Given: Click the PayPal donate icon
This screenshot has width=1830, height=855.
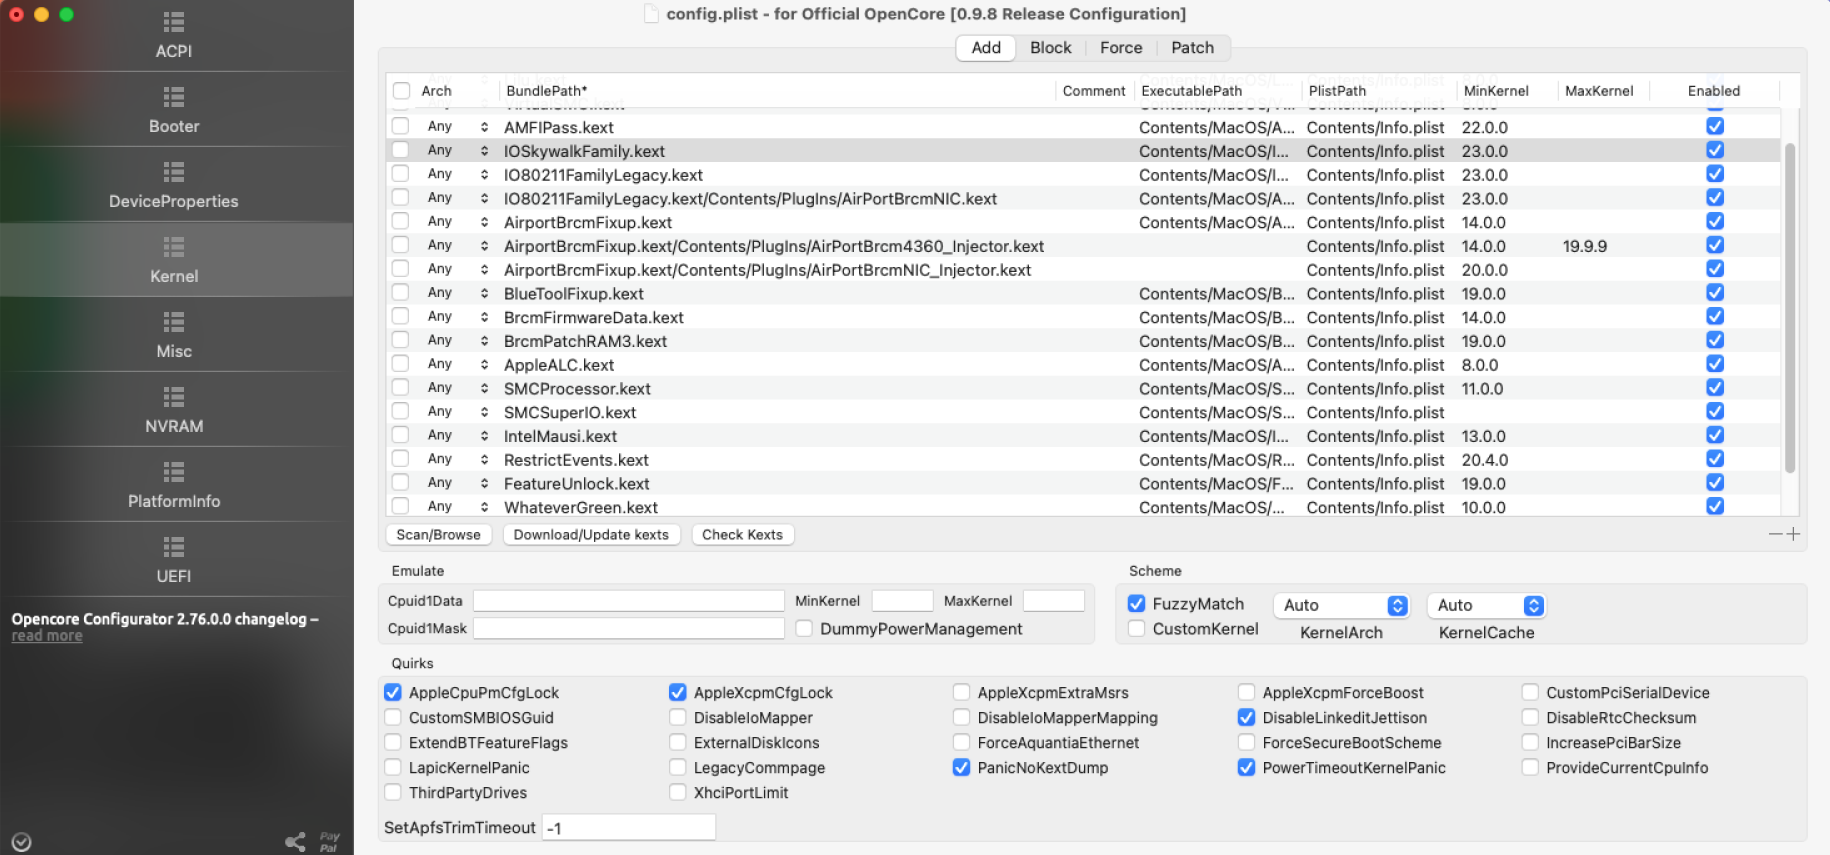Looking at the screenshot, I should (x=329, y=842).
